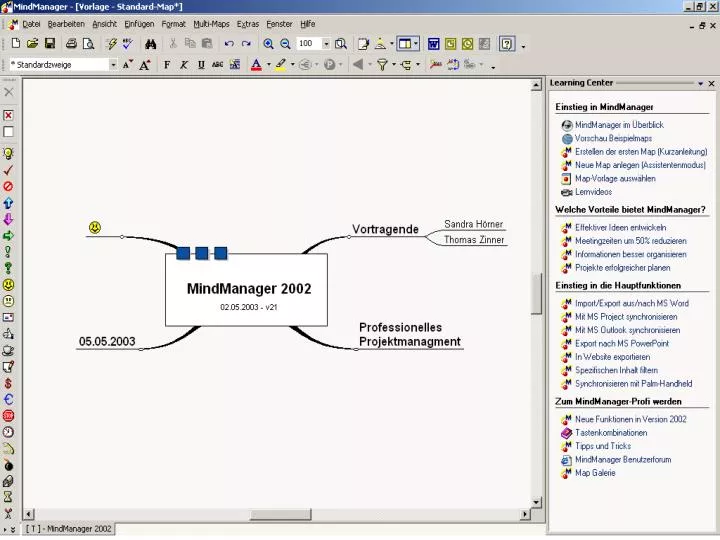Open the Ansicht menu

105,24
